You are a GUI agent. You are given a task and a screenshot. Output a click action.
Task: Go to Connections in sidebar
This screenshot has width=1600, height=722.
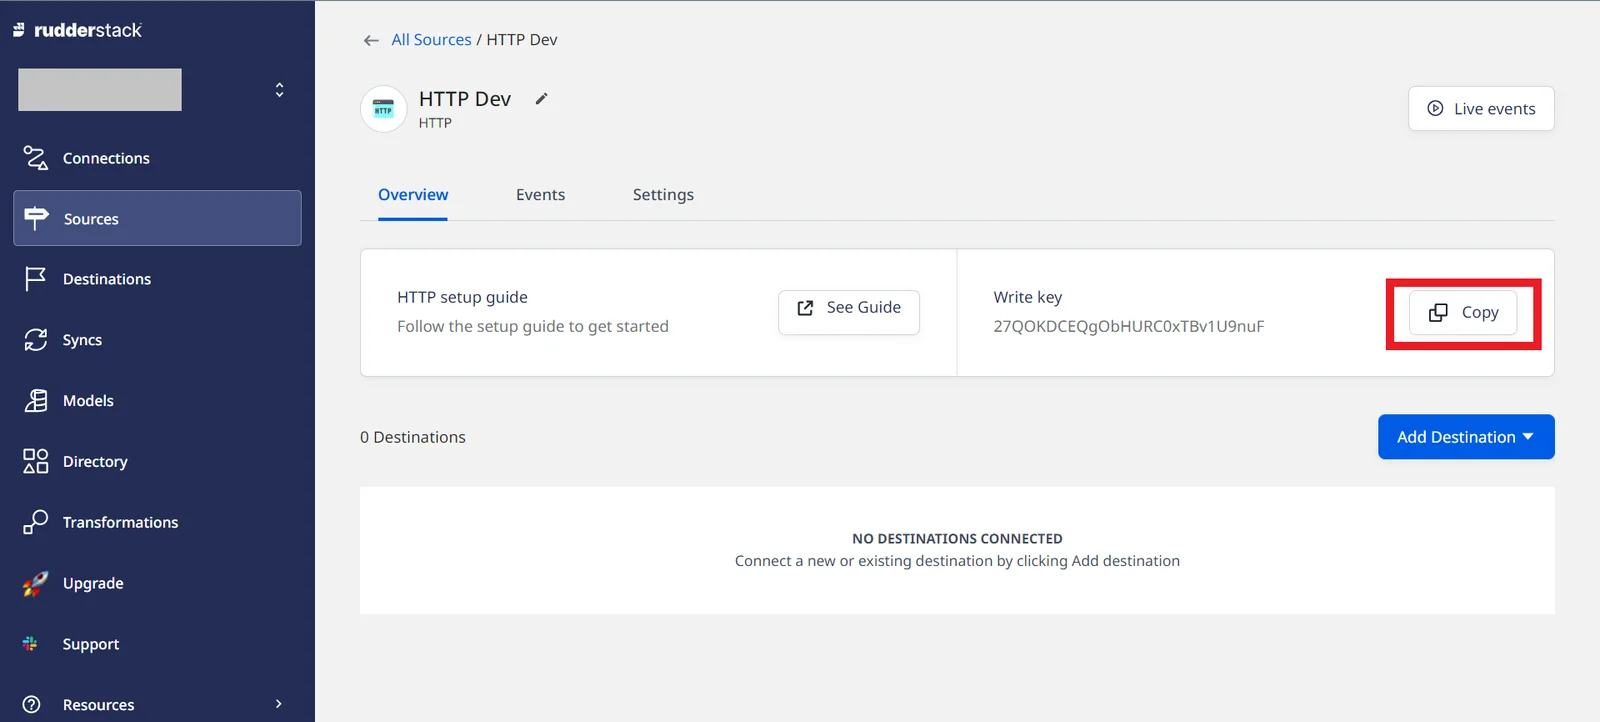point(106,158)
